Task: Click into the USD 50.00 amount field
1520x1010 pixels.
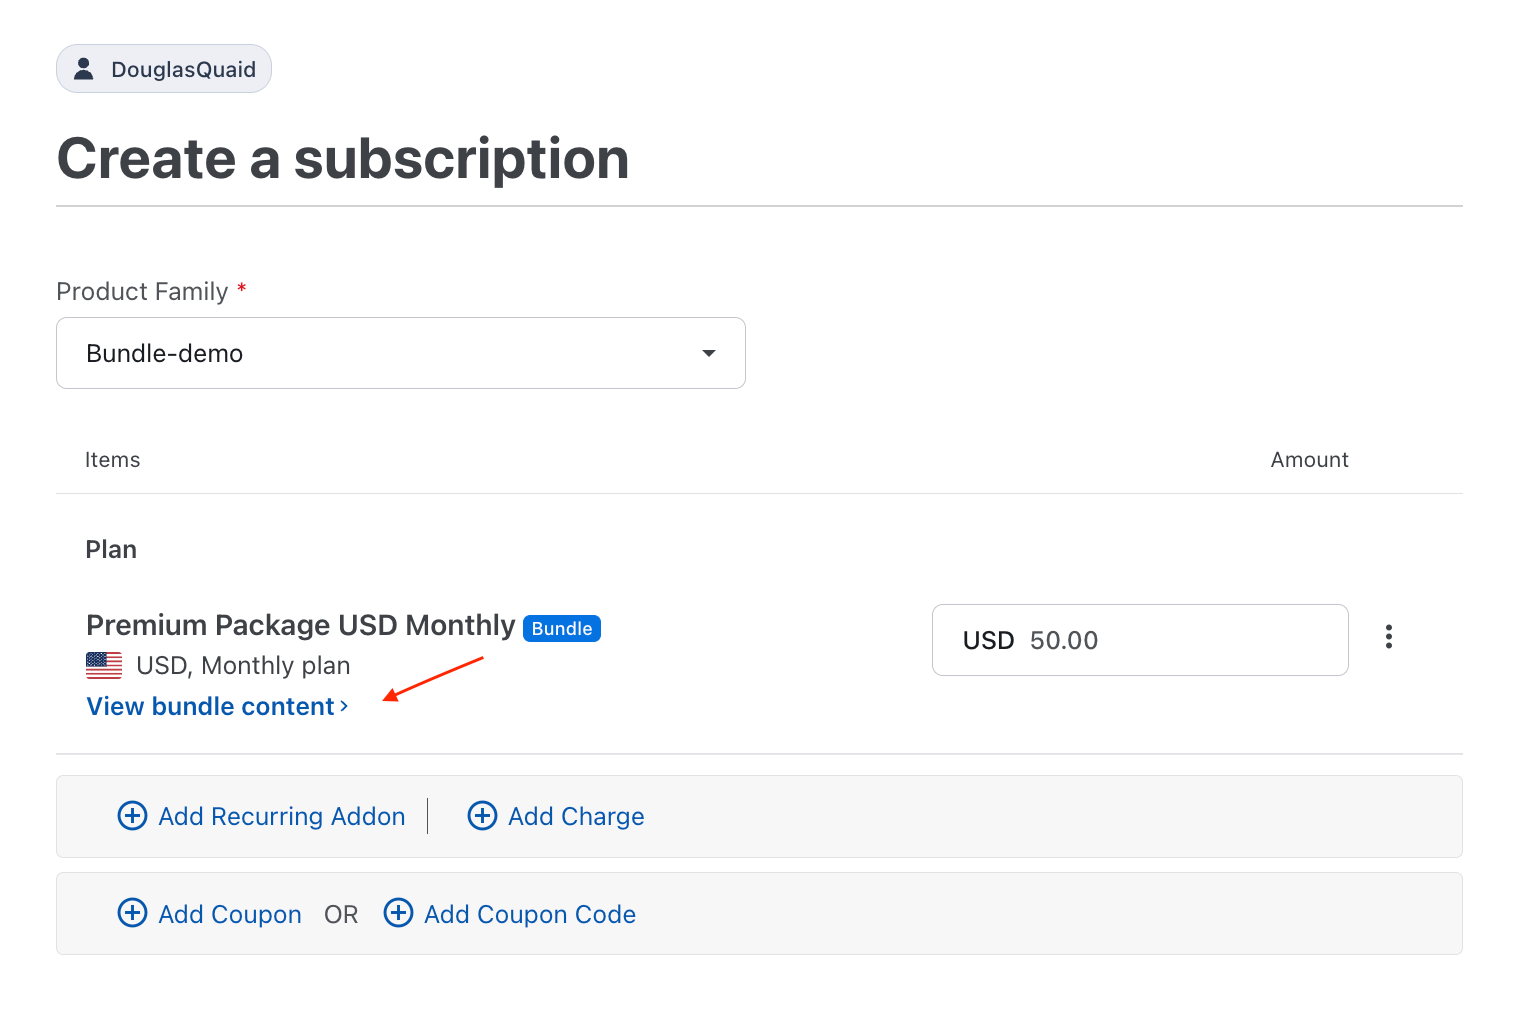Action: pos(1140,640)
